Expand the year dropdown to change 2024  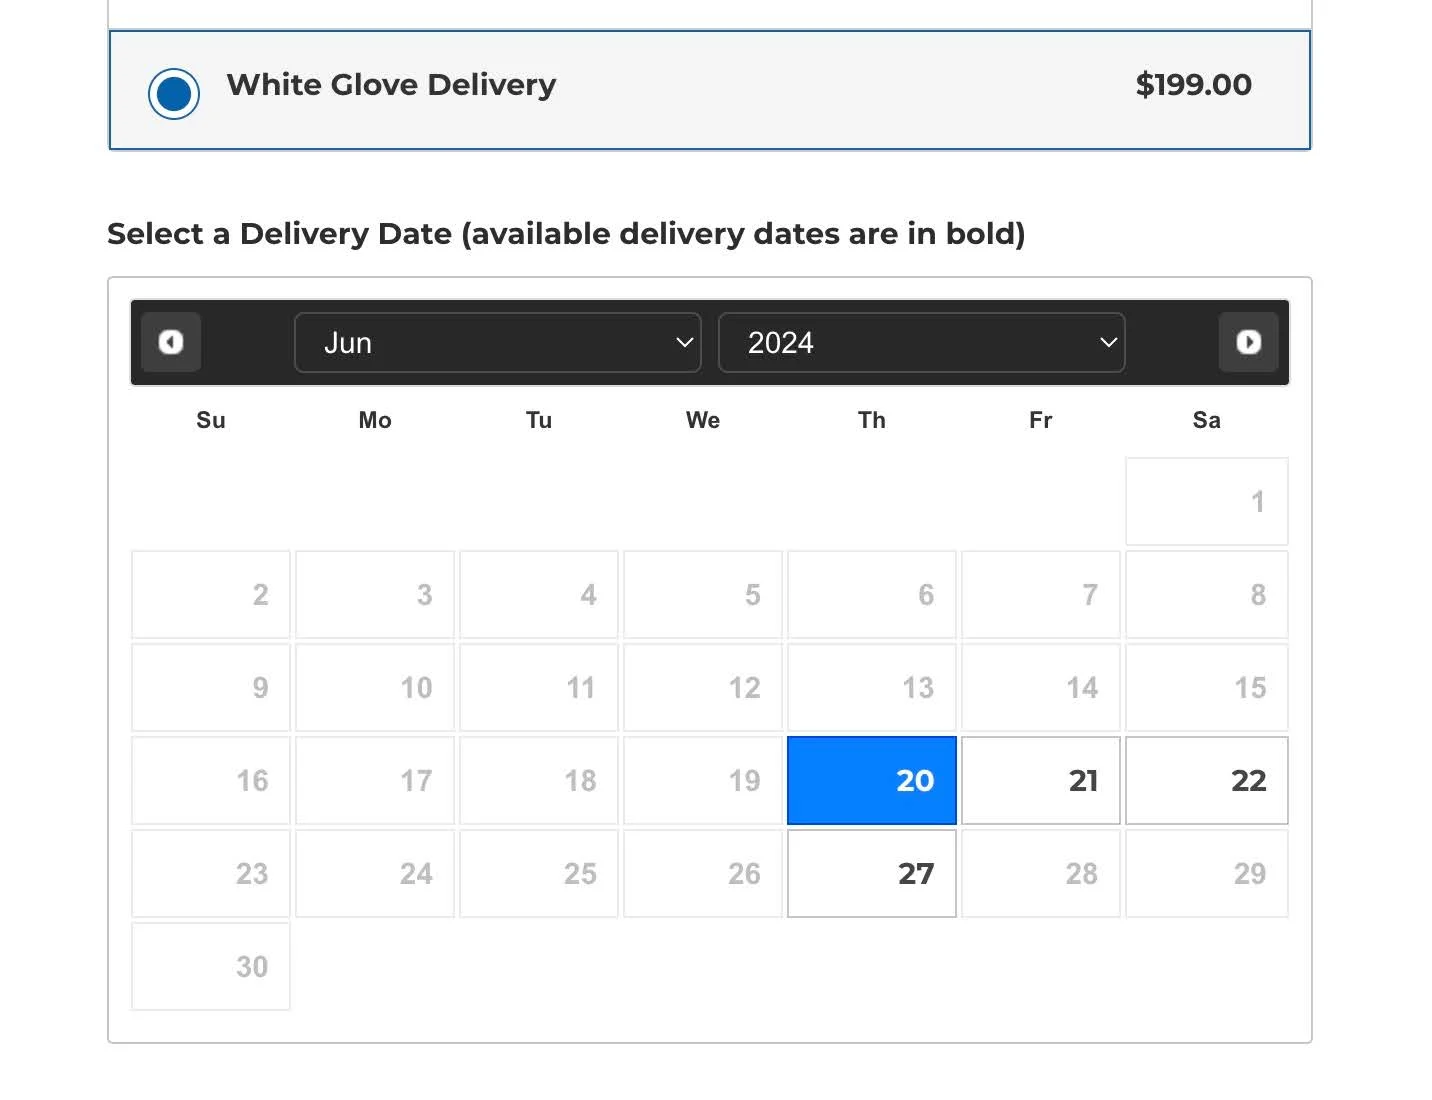click(921, 342)
